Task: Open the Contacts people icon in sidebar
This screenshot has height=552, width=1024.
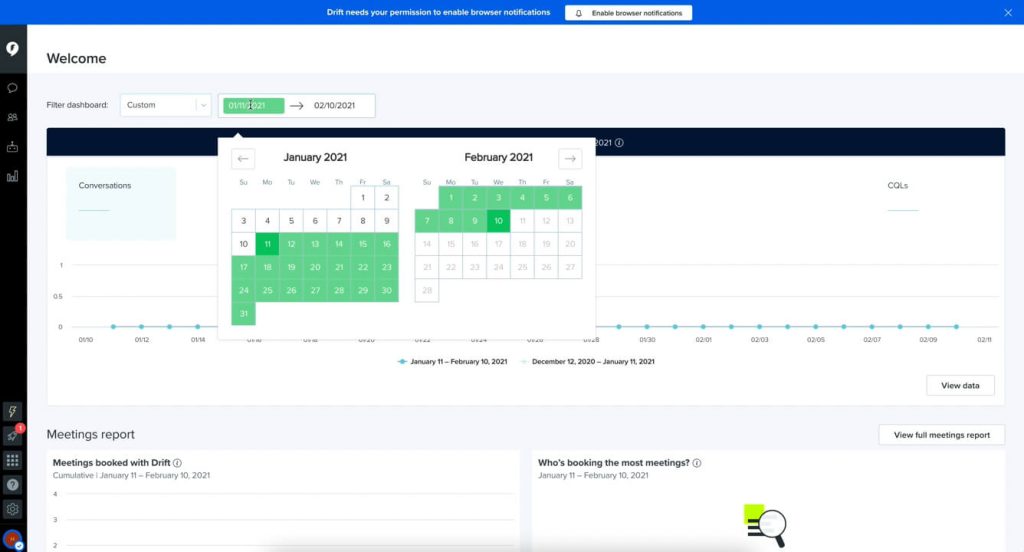Action: coord(13,117)
